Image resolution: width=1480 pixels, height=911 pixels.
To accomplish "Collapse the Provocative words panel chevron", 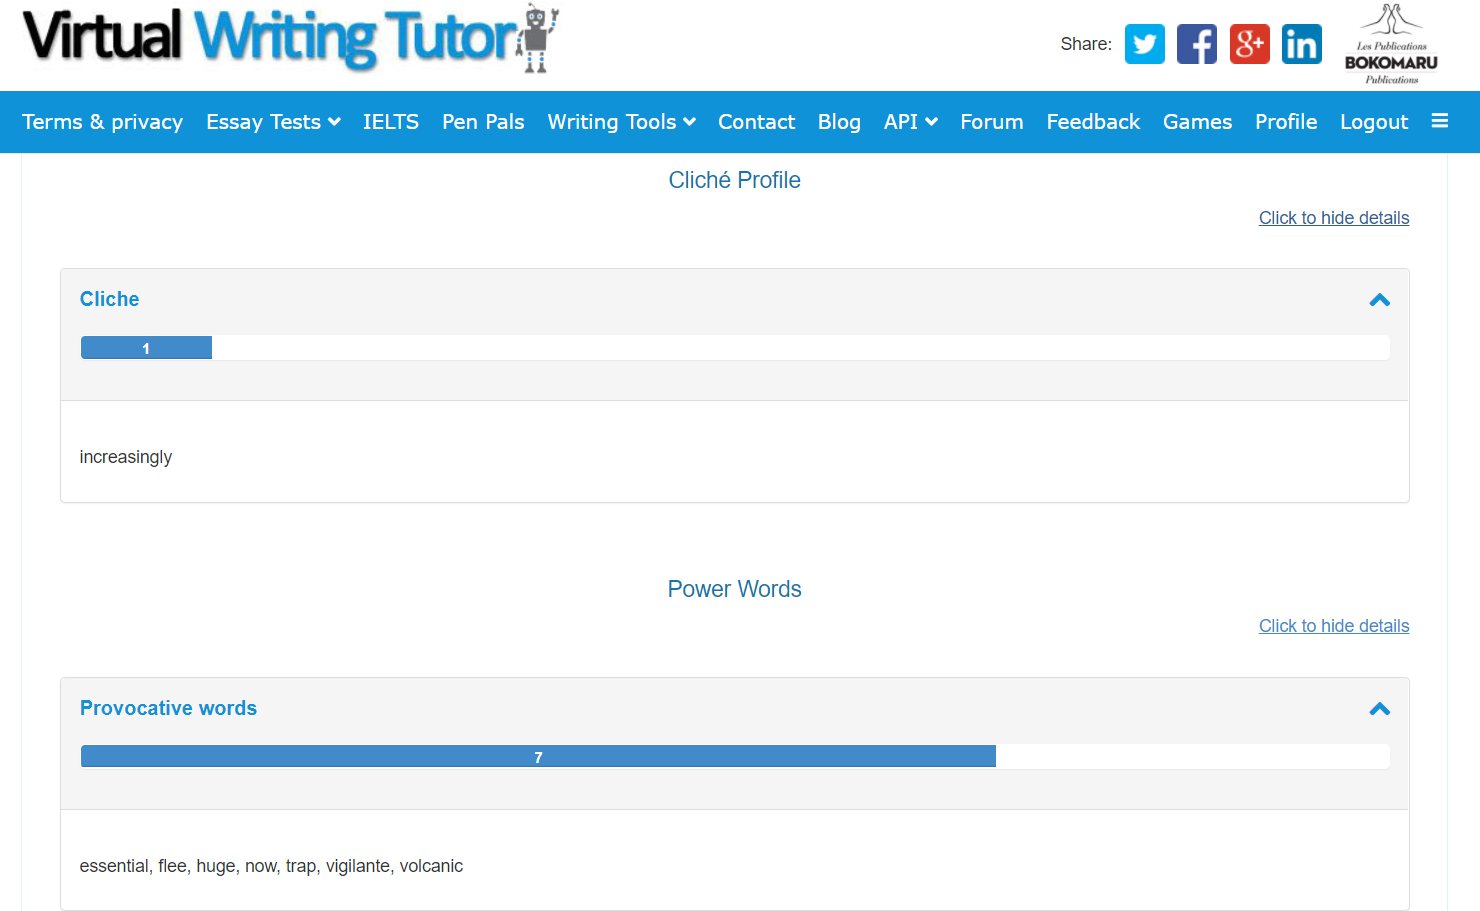I will tap(1379, 709).
